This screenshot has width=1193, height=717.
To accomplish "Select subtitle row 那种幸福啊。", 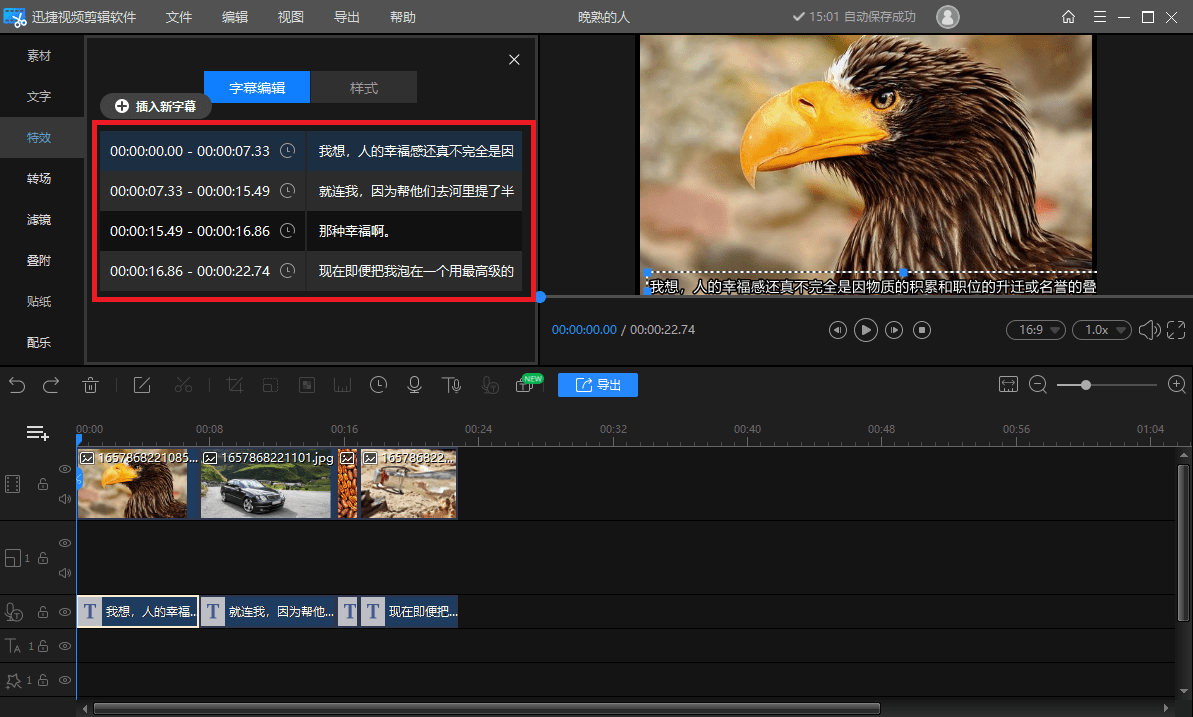I will point(311,231).
